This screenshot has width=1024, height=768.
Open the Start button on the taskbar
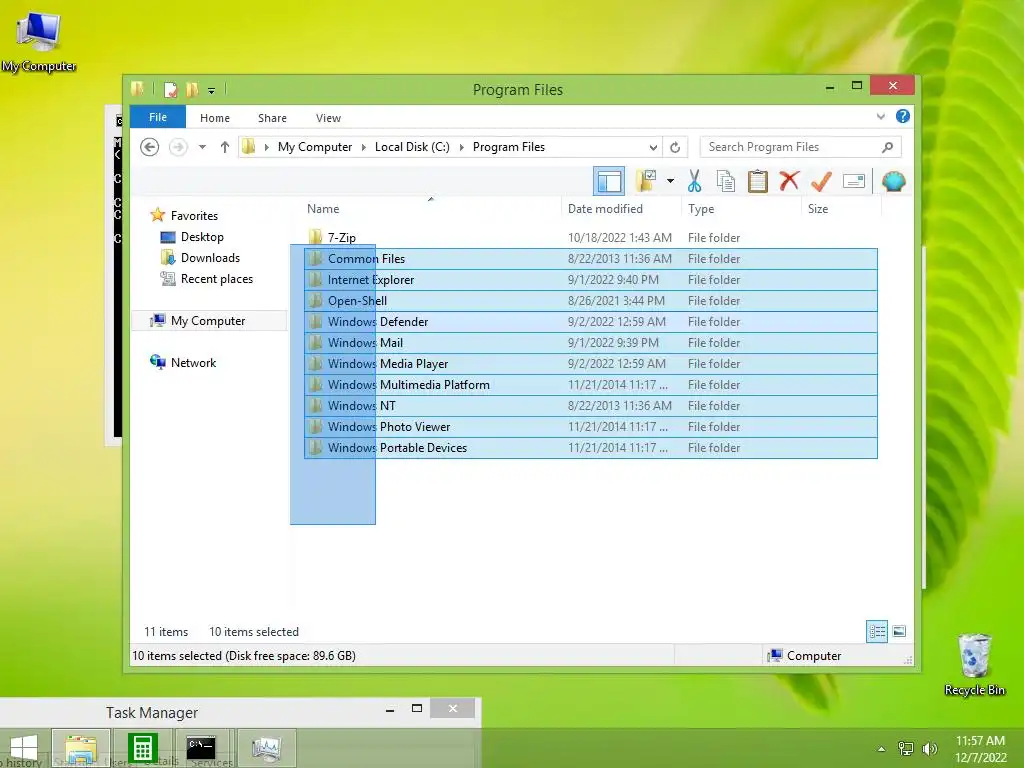pos(24,748)
